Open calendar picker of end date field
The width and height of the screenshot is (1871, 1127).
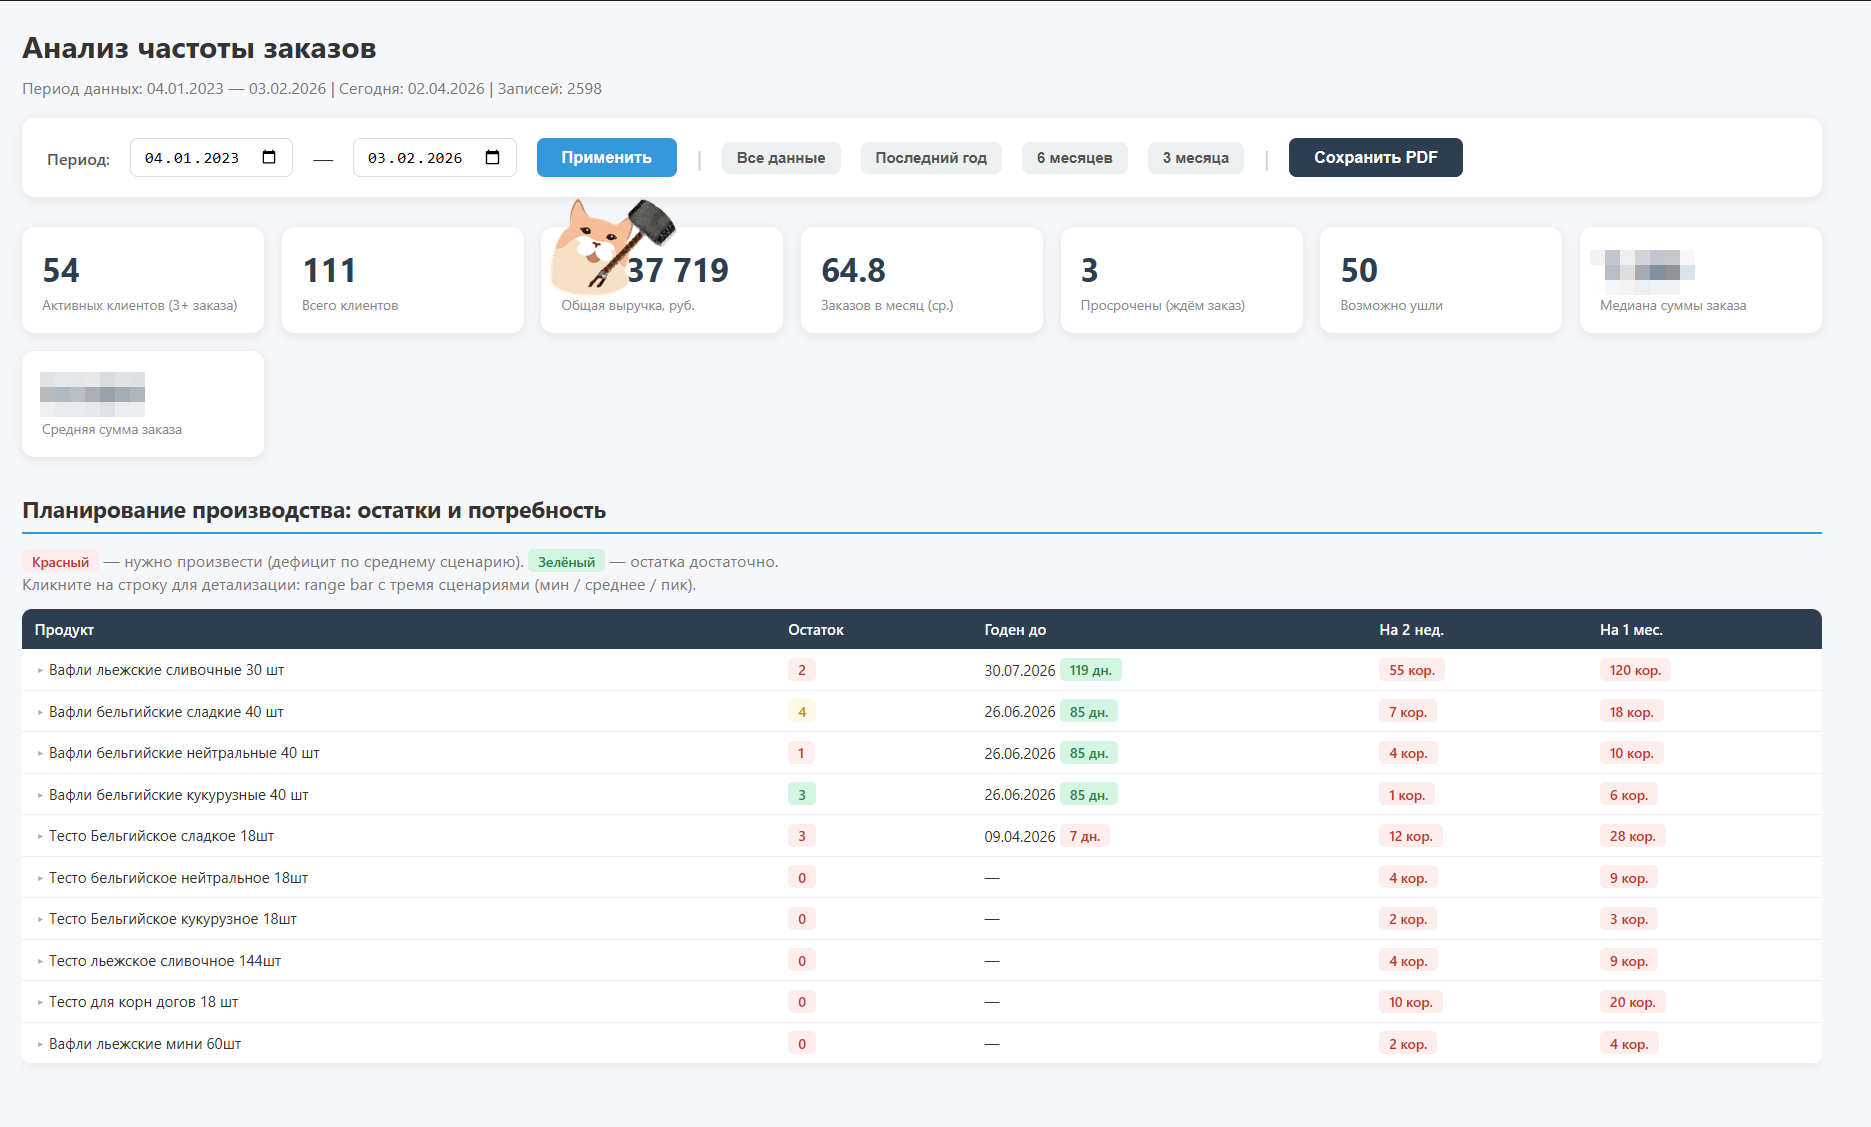pyautogui.click(x=492, y=158)
